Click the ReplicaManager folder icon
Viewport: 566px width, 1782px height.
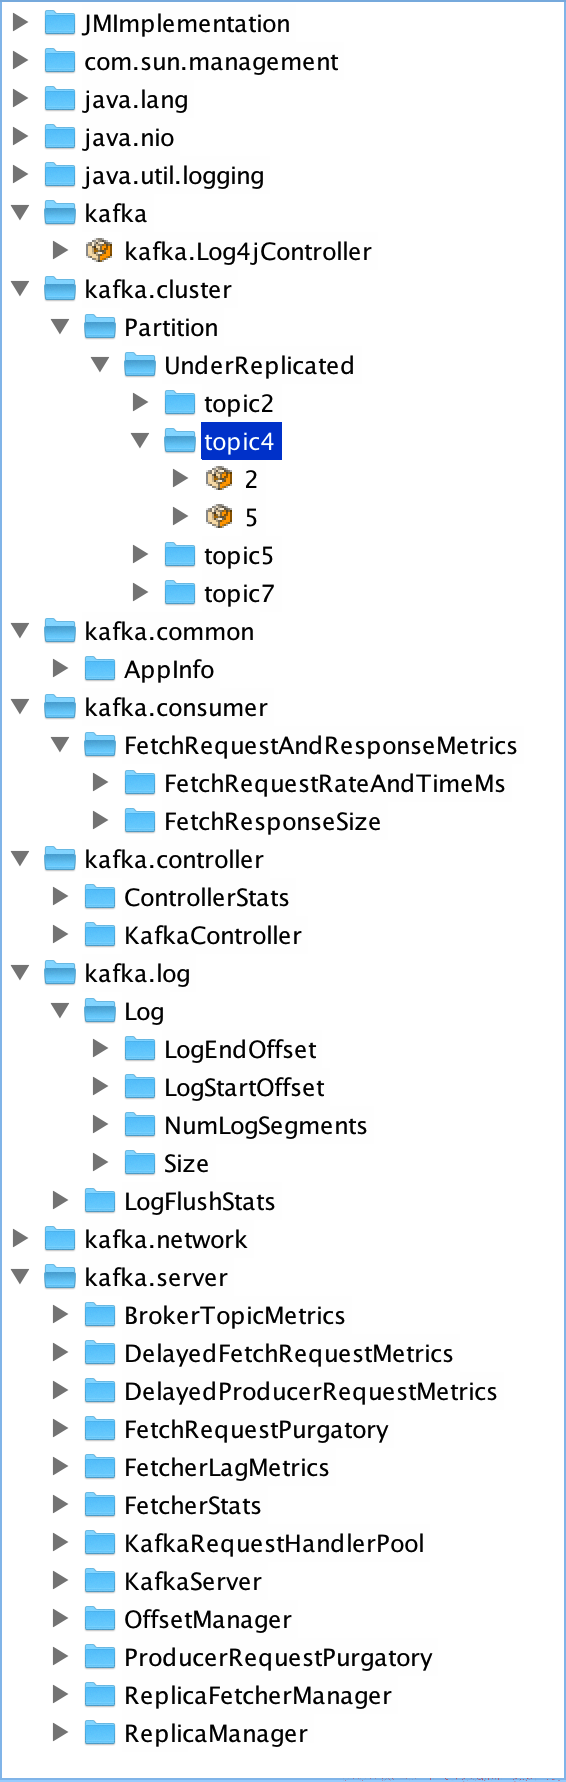(100, 1733)
